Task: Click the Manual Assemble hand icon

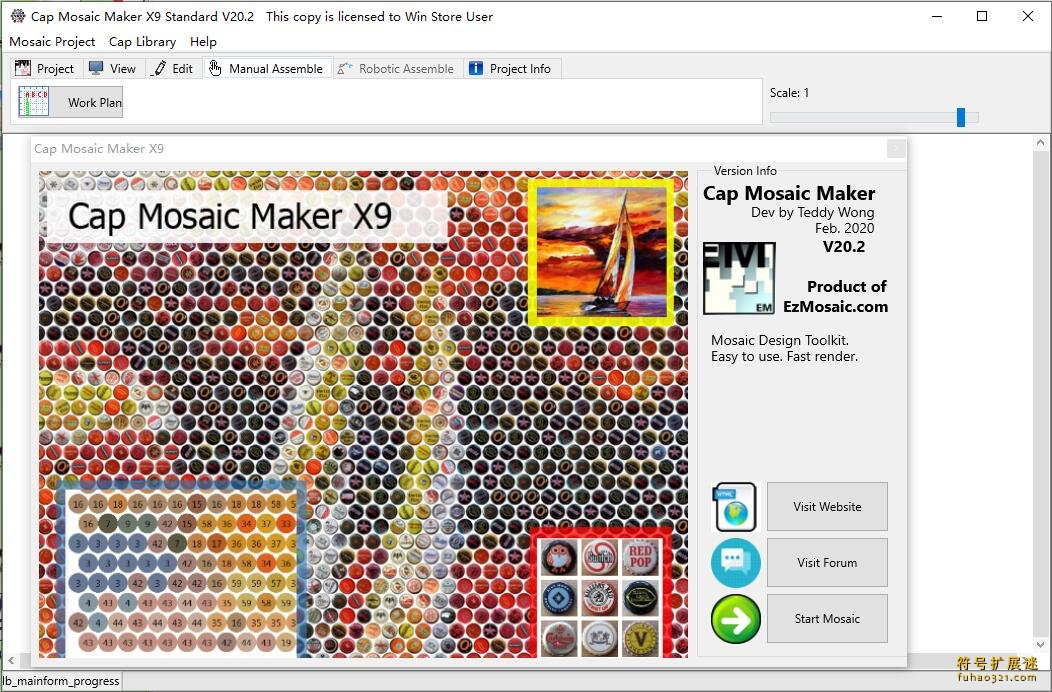Action: coord(214,67)
